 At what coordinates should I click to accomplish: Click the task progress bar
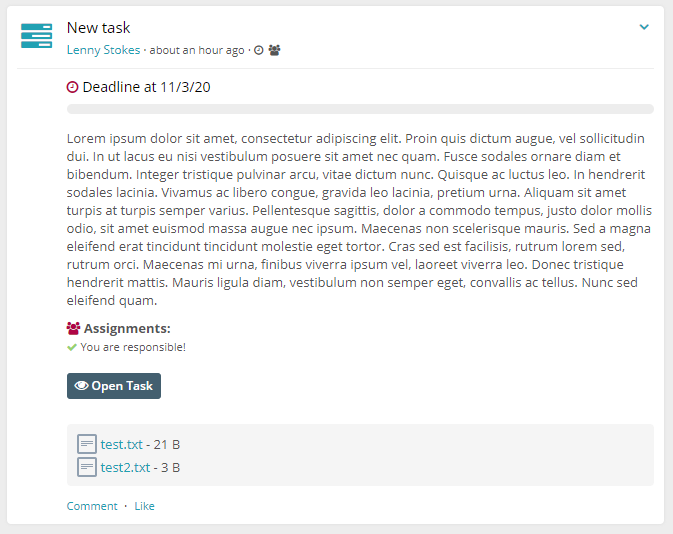pos(360,109)
